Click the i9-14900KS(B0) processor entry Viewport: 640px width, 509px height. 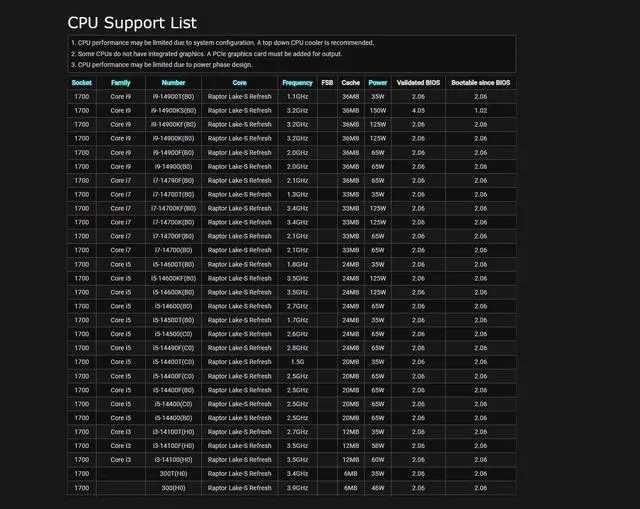[x=173, y=111]
